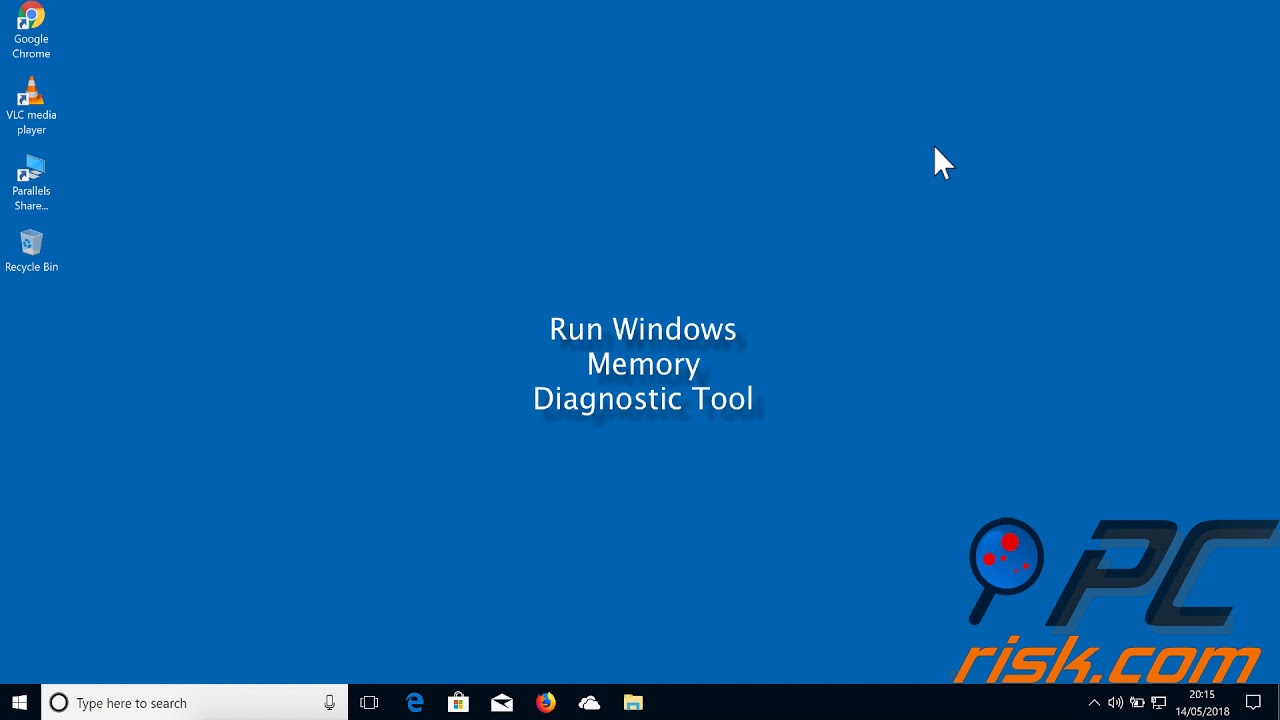Viewport: 1280px width, 720px height.
Task: Open the volume speaker control
Action: 1115,703
